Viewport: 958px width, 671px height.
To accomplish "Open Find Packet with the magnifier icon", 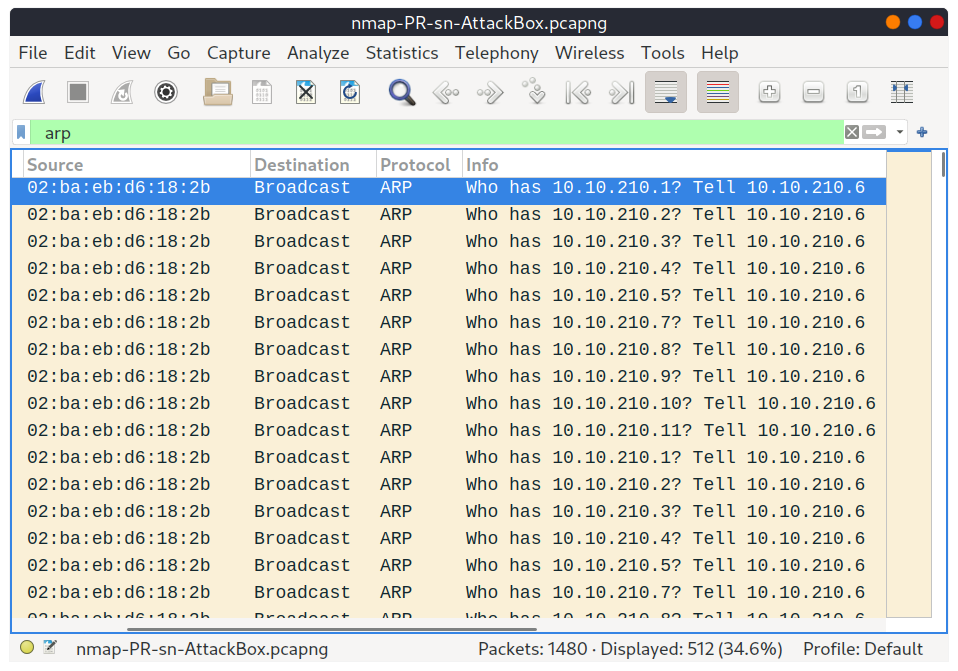I will point(402,93).
